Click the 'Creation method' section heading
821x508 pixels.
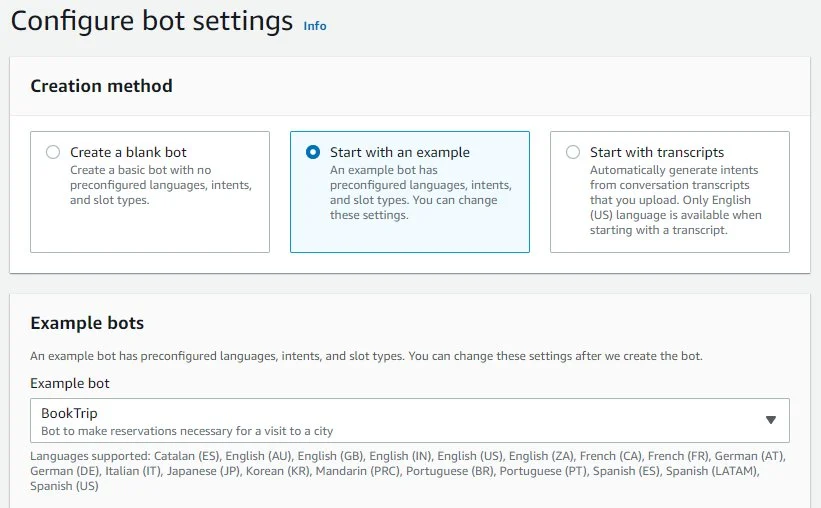[101, 86]
